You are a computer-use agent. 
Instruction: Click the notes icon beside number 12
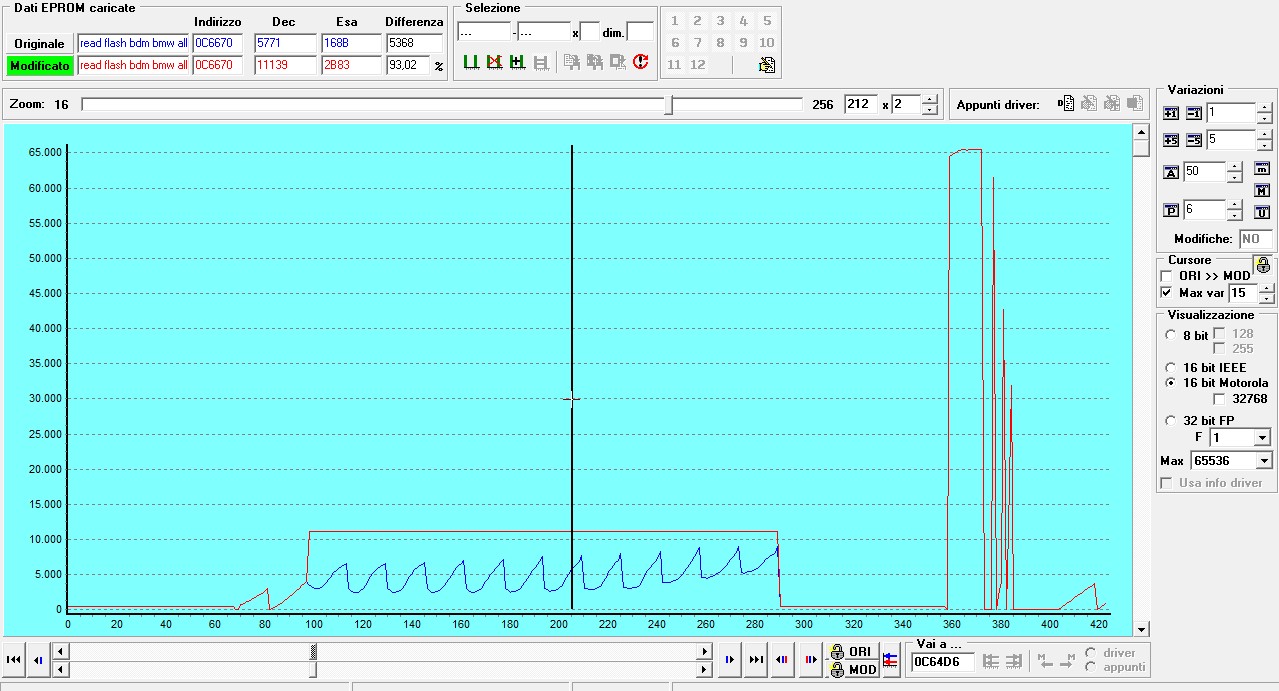coord(766,65)
